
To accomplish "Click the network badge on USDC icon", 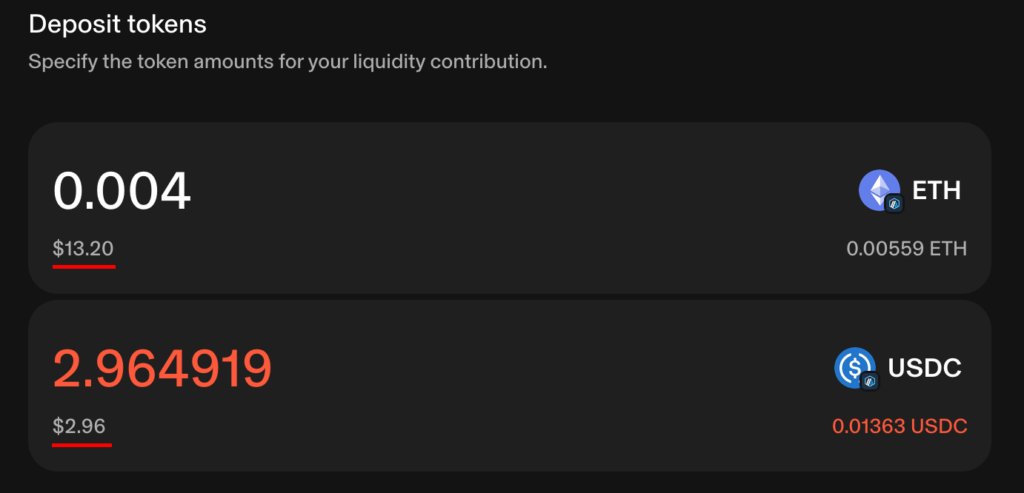I will pyautogui.click(x=869, y=381).
